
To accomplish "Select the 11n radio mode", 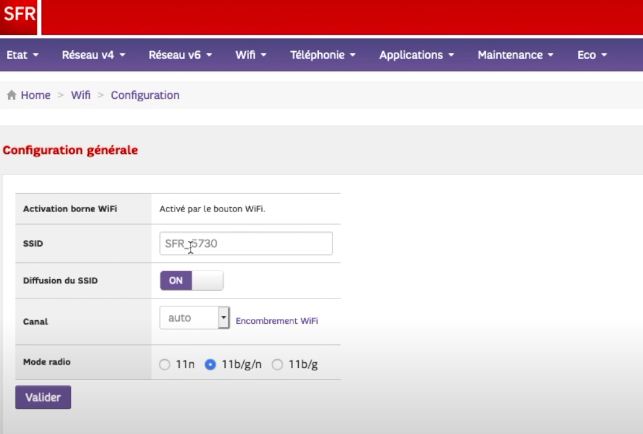I will click(x=164, y=364).
